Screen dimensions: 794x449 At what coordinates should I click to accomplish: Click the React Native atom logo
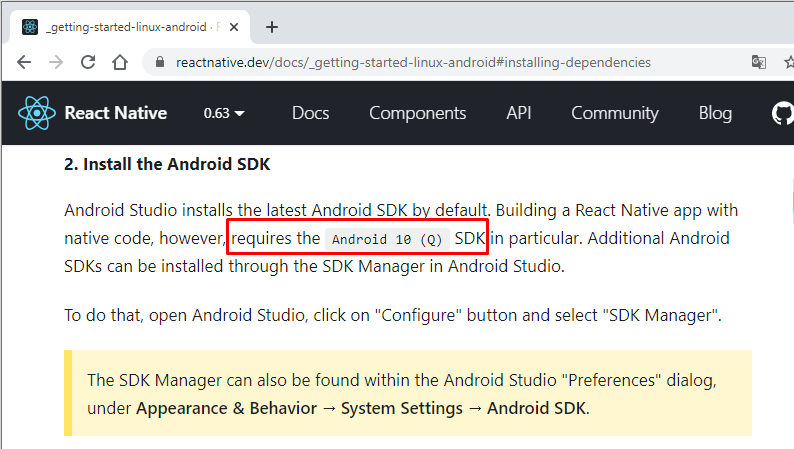coord(37,113)
